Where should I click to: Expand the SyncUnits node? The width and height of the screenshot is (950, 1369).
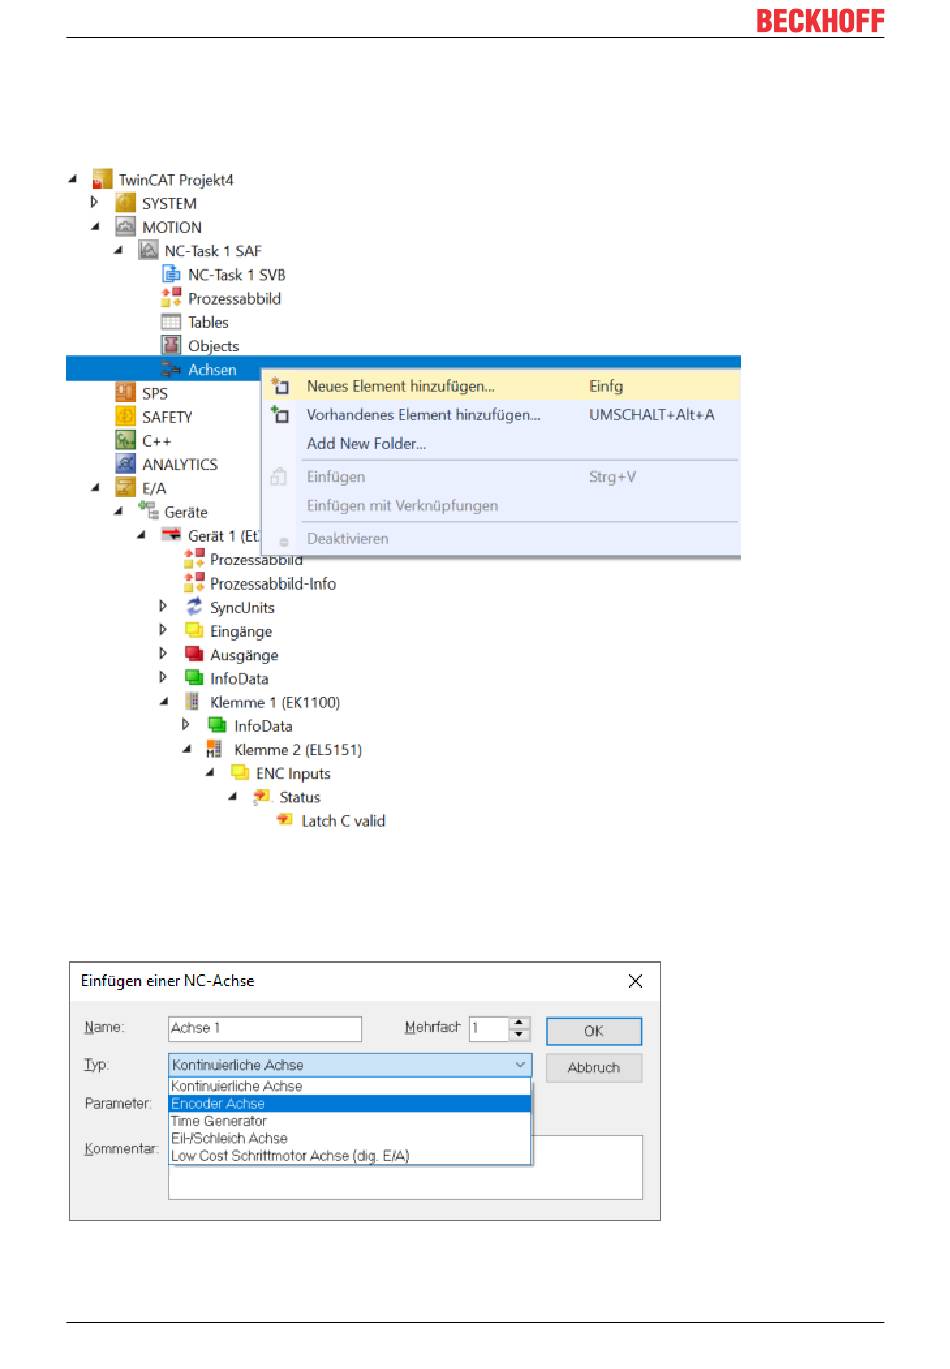[x=163, y=606]
